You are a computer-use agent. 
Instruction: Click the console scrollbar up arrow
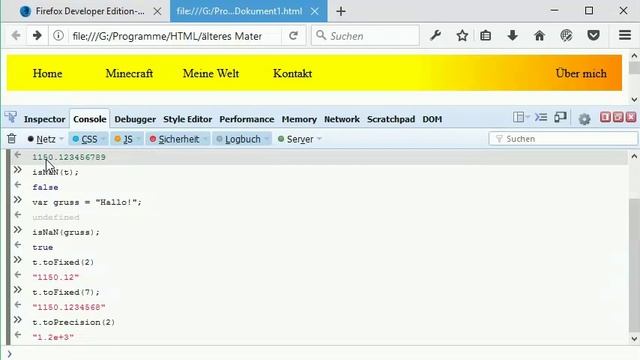(x=634, y=156)
